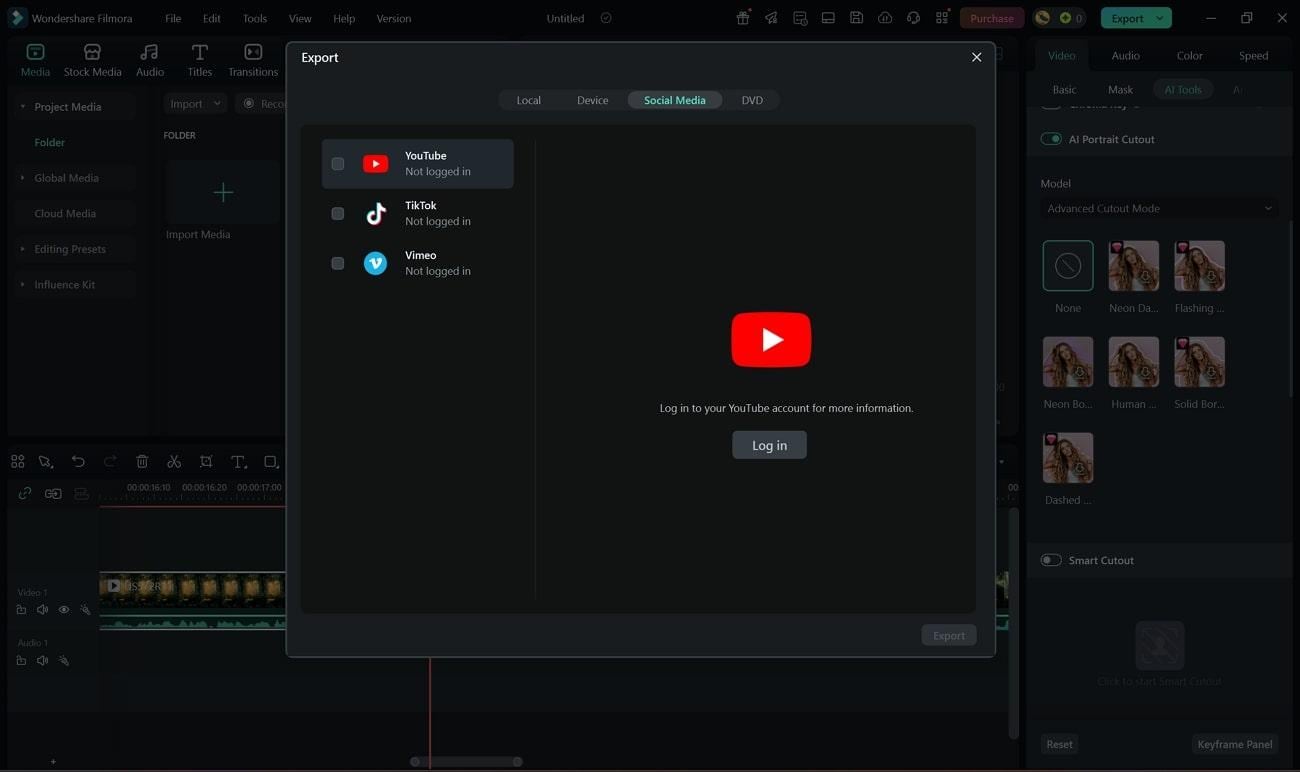Image resolution: width=1300 pixels, height=772 pixels.
Task: Open the Export button dropdown arrow
Action: click(1160, 18)
